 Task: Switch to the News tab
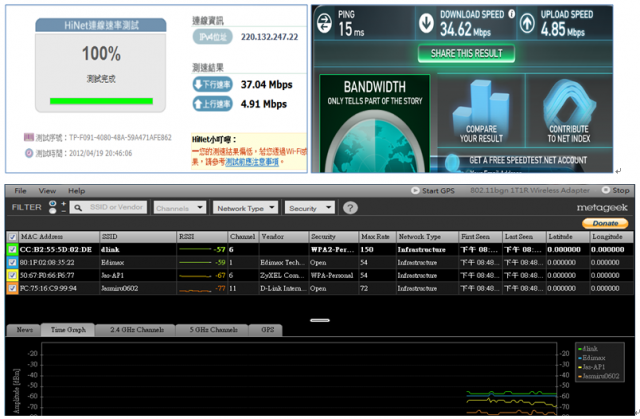[24, 330]
